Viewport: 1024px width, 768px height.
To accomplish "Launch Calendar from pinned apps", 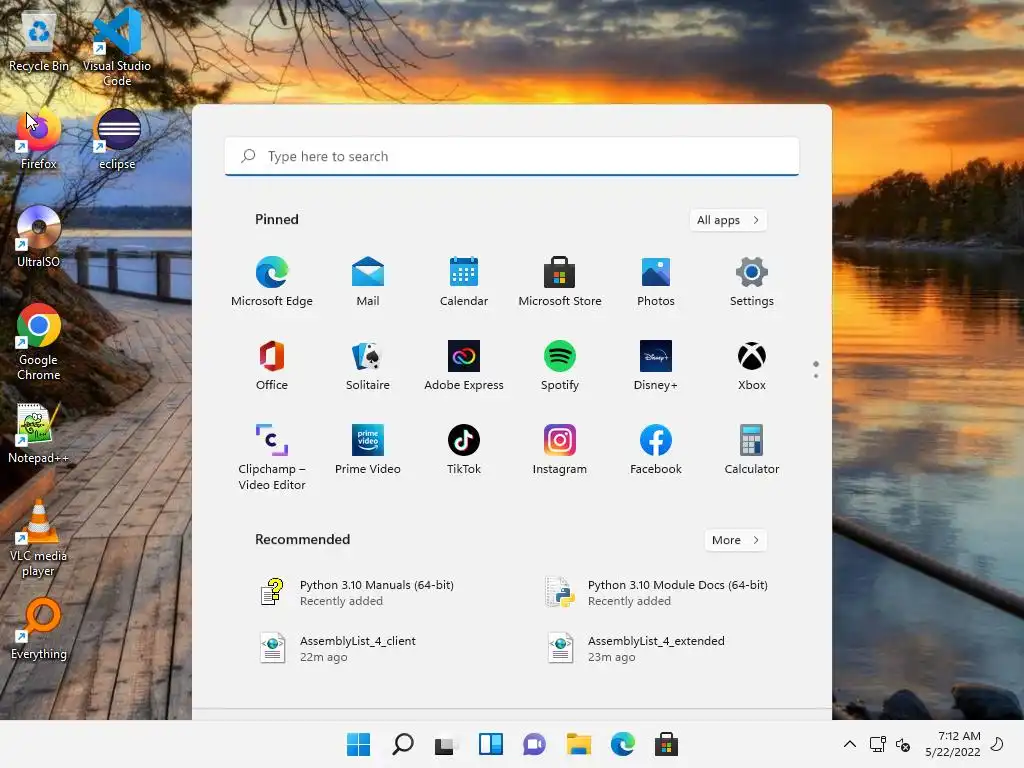I will tap(464, 281).
